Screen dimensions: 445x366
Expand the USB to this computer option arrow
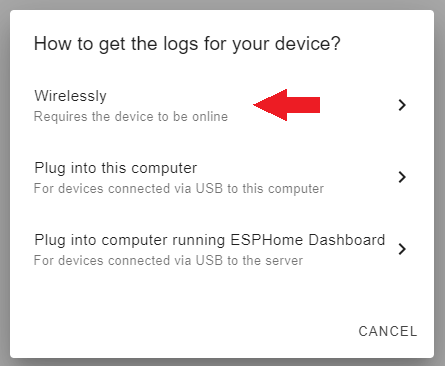coord(402,177)
